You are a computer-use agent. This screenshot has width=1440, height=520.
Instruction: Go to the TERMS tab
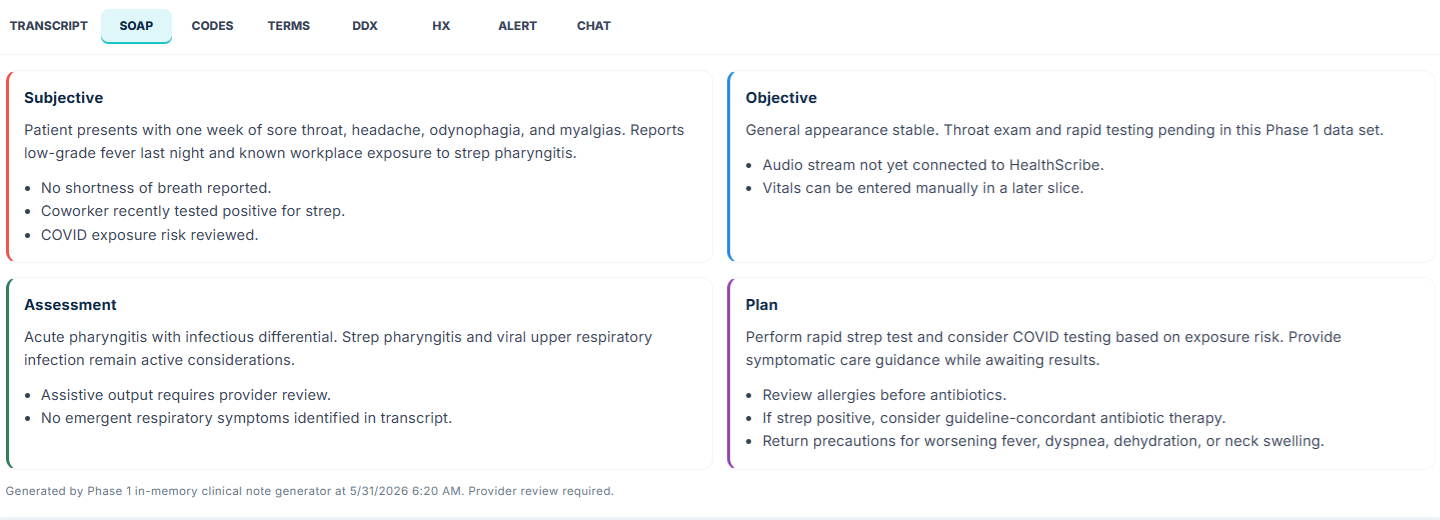289,26
